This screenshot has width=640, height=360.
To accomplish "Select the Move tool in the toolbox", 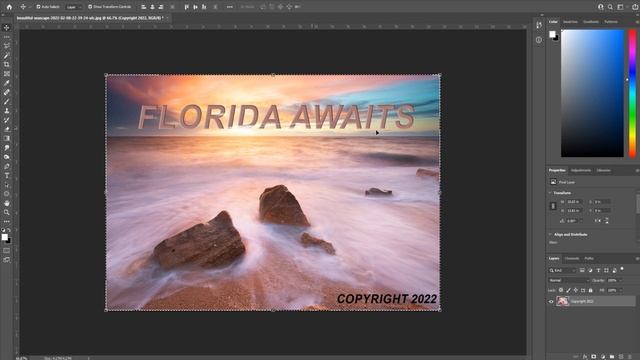I will (x=7, y=28).
